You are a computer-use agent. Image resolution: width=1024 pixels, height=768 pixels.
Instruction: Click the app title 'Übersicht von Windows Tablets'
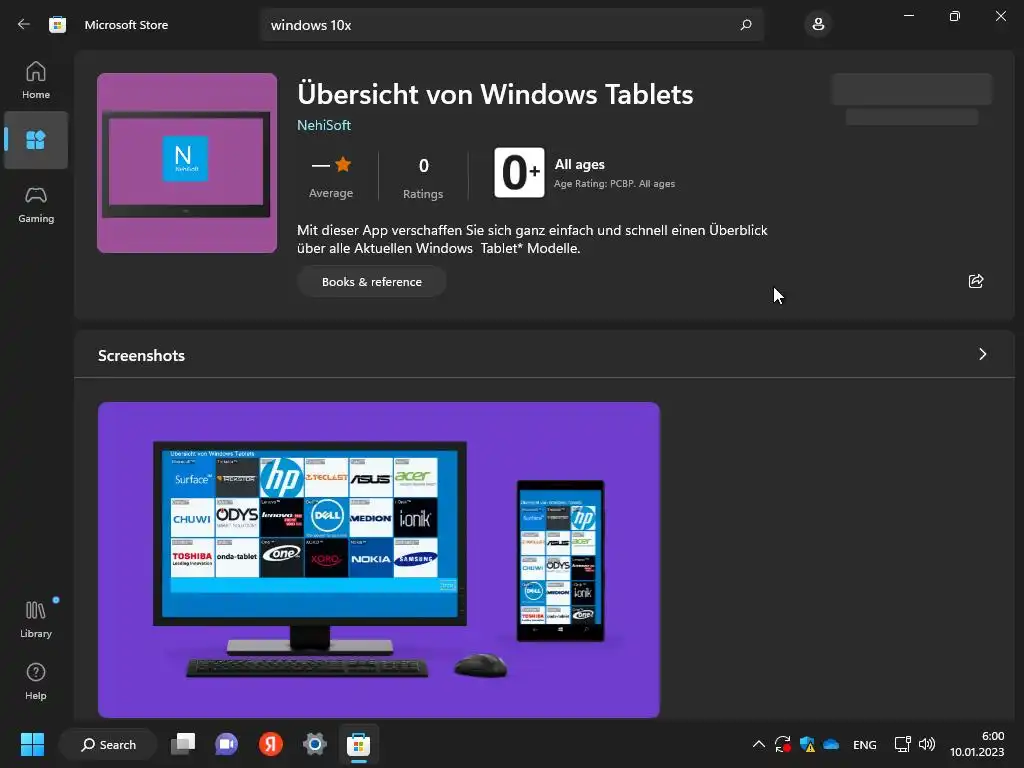[x=495, y=94]
